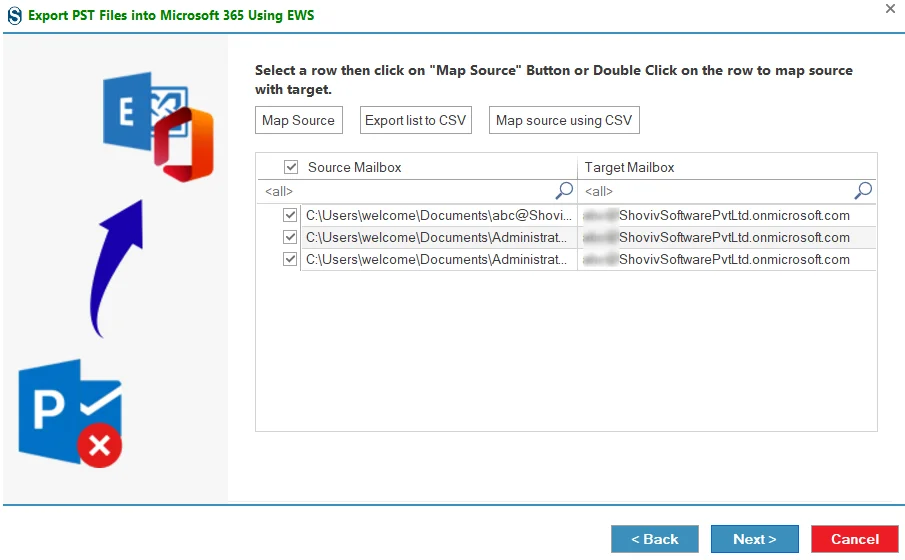This screenshot has height=560, width=905.
Task: Sort by Source Mailbox column header
Action: coord(354,167)
